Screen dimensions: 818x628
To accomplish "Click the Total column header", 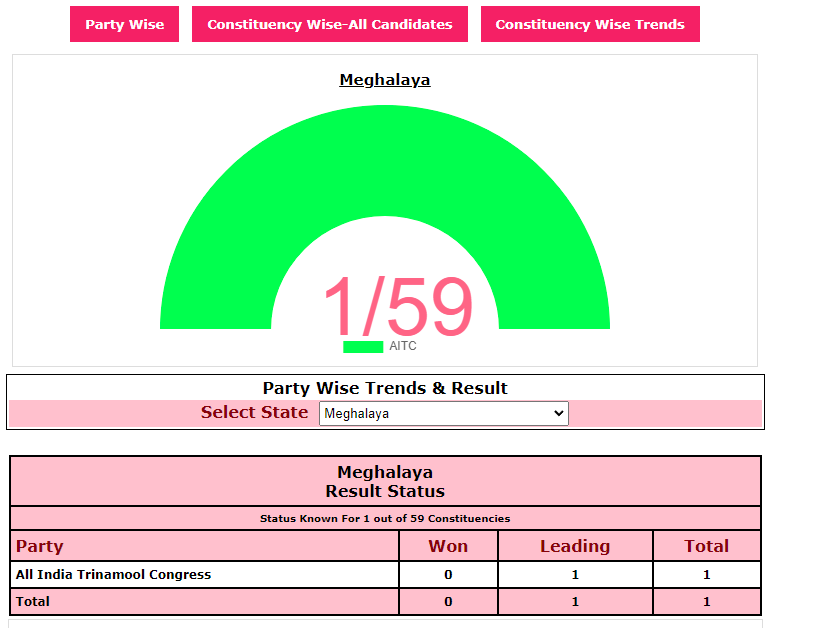I will [706, 546].
